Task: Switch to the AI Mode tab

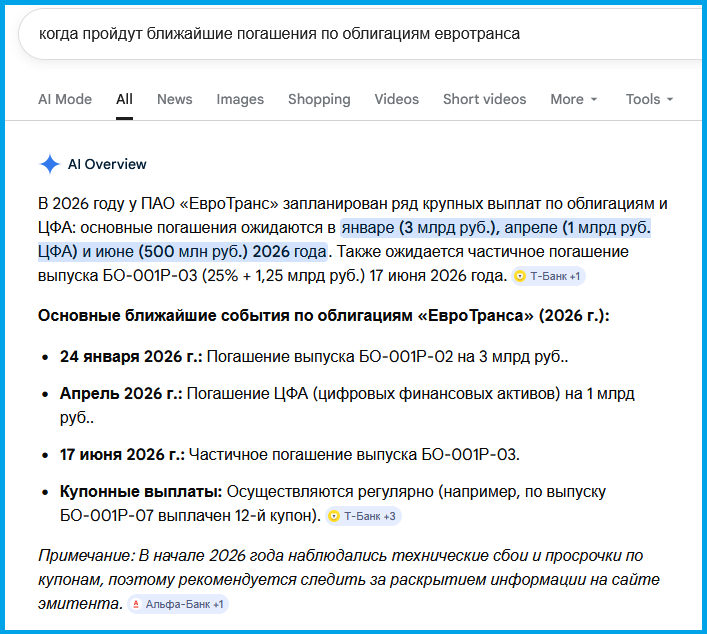Action: (x=65, y=99)
